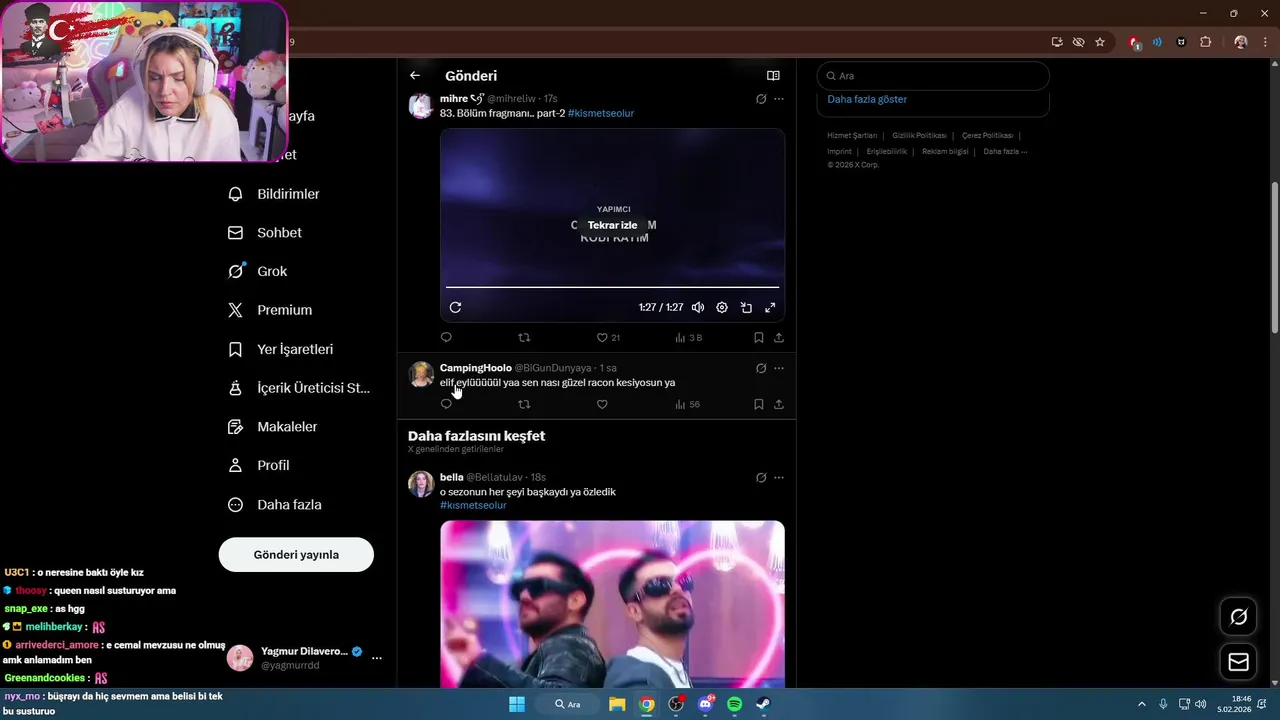This screenshot has width=1280, height=720.
Task: Open Grok icon on bella's post
Action: coord(761,477)
